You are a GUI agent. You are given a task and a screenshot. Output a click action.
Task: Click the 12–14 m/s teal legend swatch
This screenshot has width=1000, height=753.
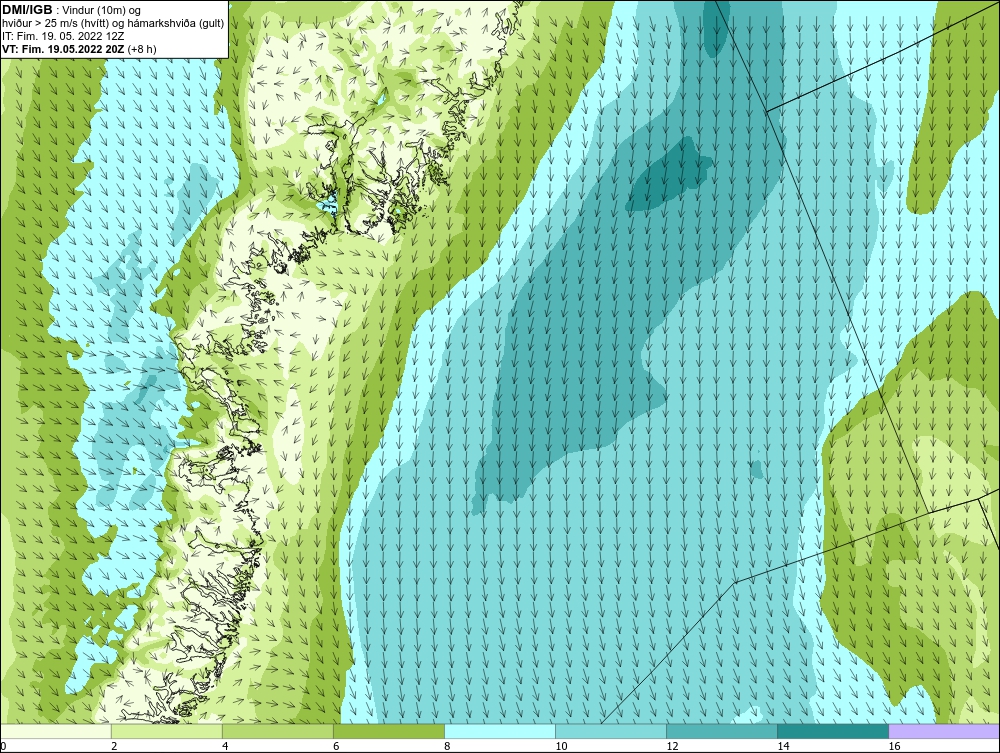click(722, 731)
